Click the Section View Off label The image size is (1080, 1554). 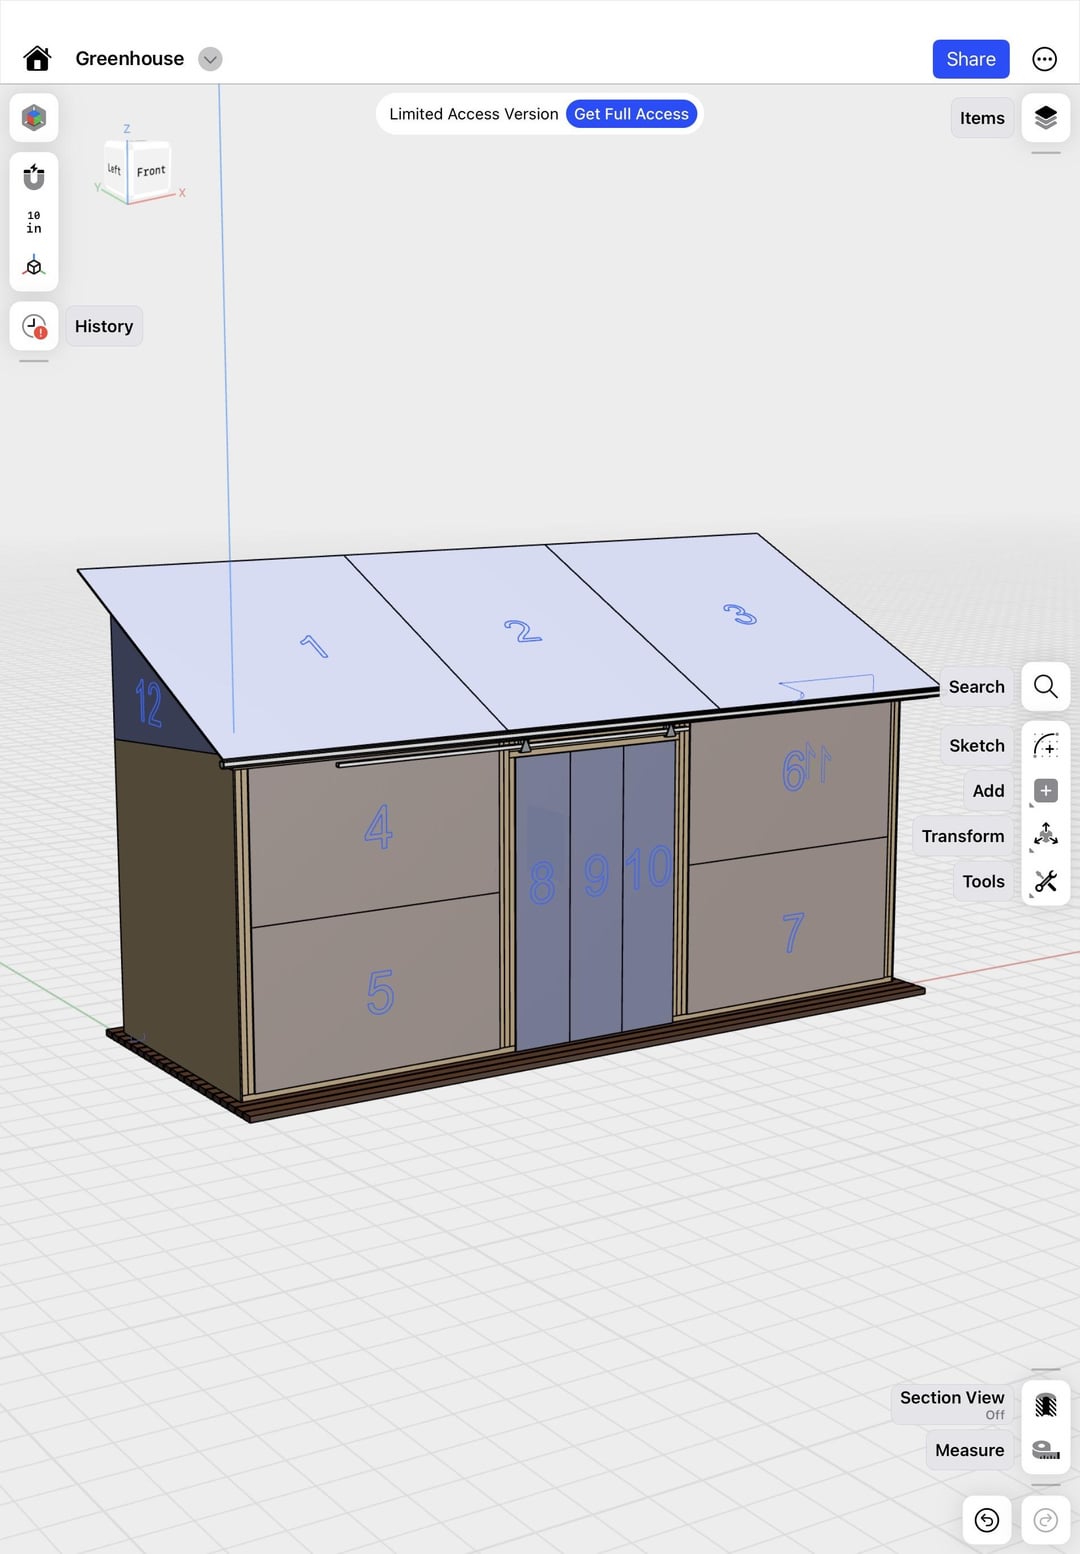(952, 1404)
